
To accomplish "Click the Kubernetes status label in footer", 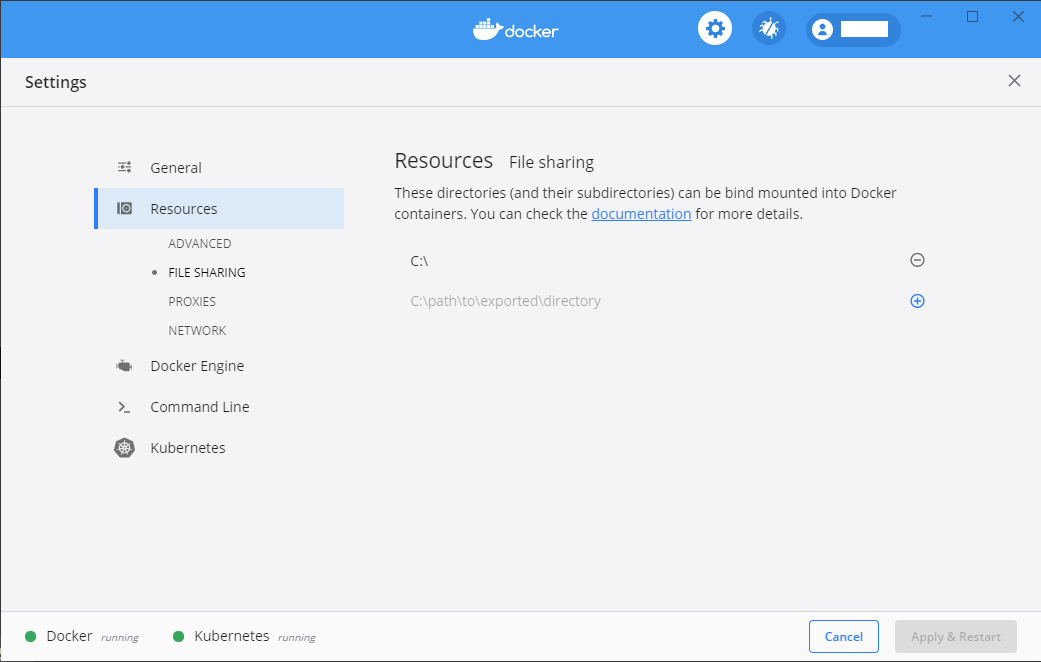I will (x=232, y=636).
